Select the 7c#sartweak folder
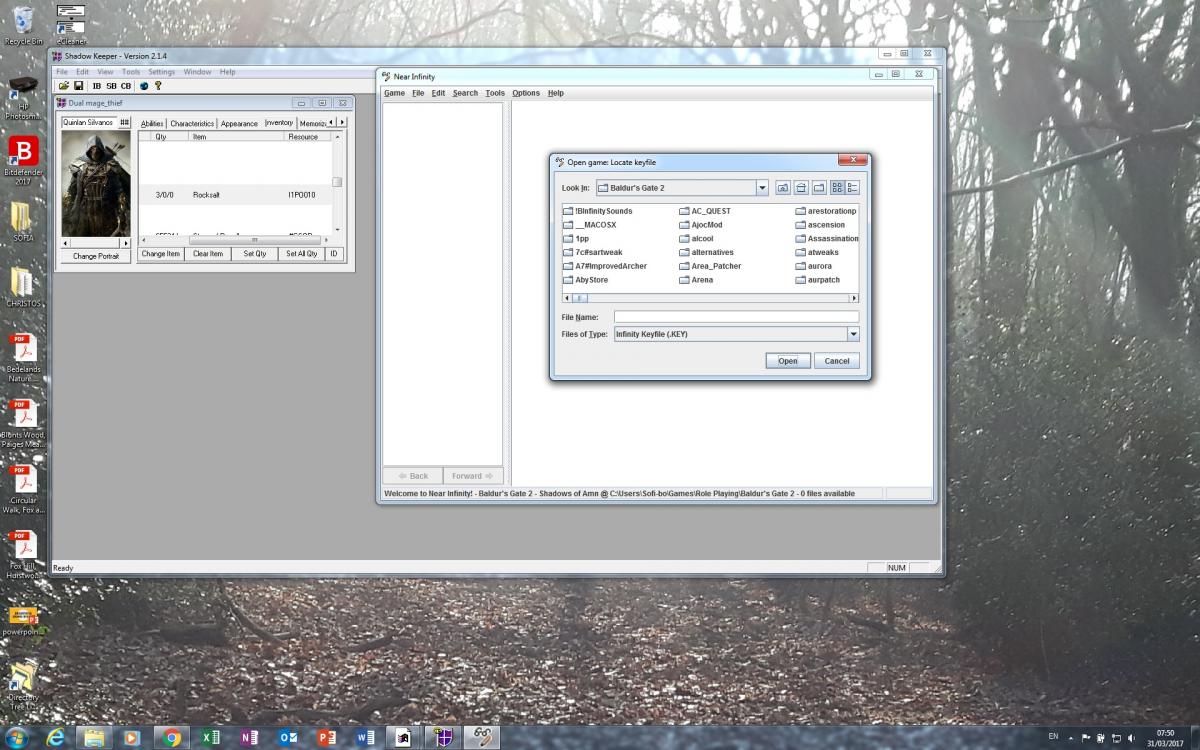The height and width of the screenshot is (750, 1200). click(x=593, y=253)
